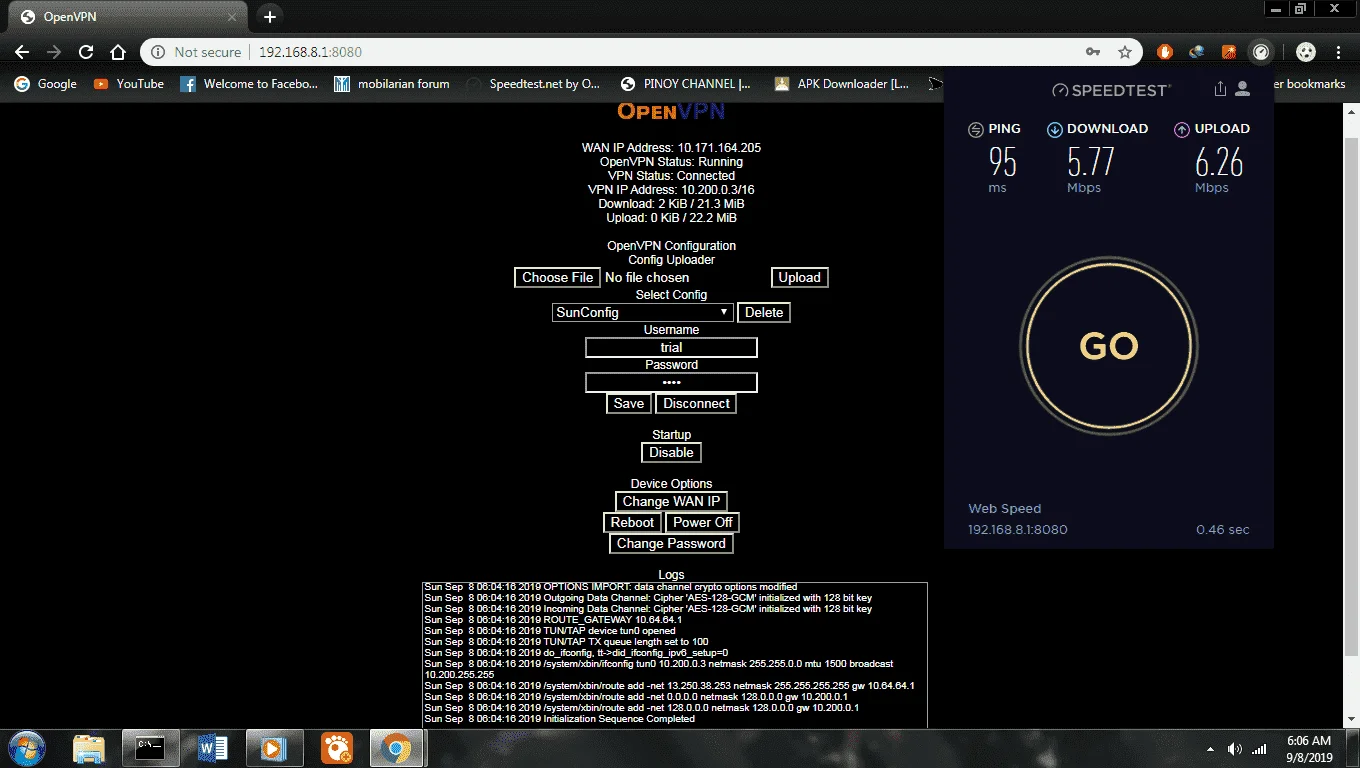The height and width of the screenshot is (768, 1360).
Task: Click the DOWNLOAD speed value
Action: pyautogui.click(x=1090, y=162)
